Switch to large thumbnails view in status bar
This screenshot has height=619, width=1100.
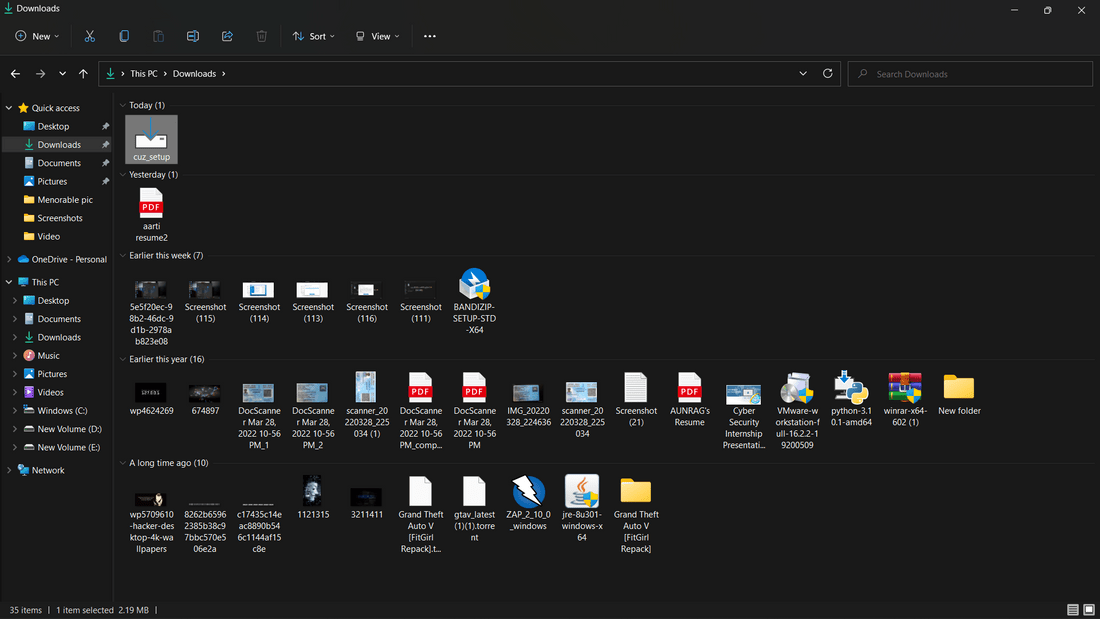[x=1089, y=610]
